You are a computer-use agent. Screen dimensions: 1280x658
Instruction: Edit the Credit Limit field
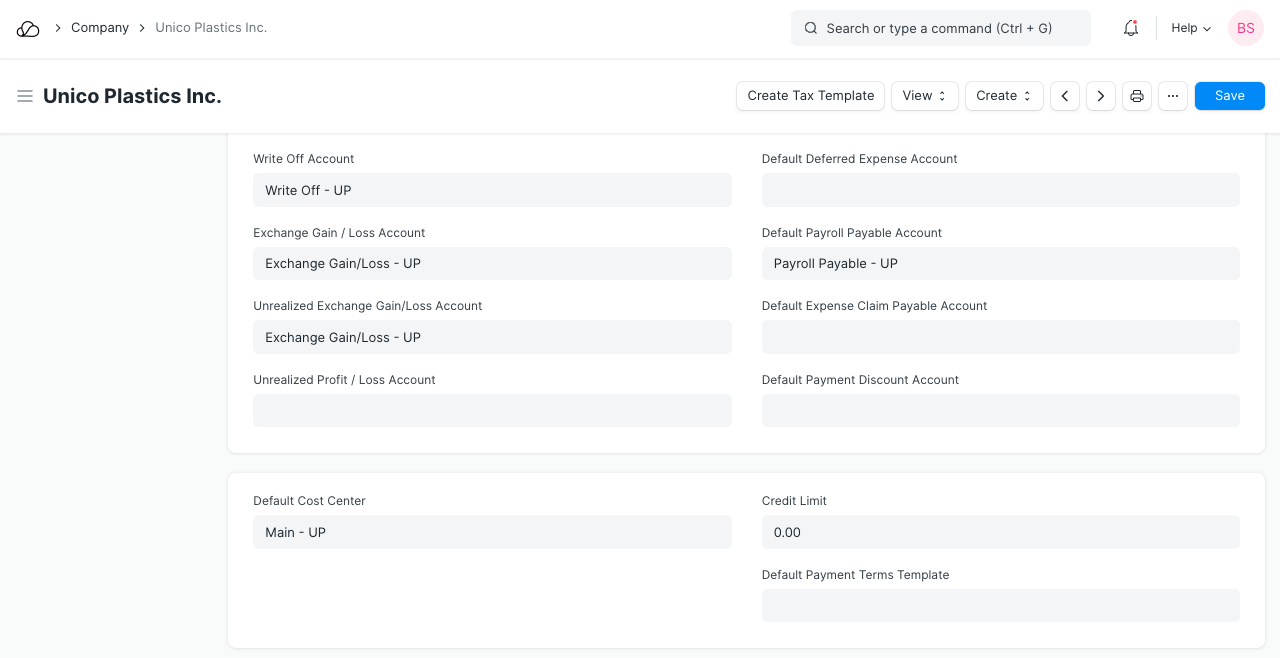tap(1000, 532)
